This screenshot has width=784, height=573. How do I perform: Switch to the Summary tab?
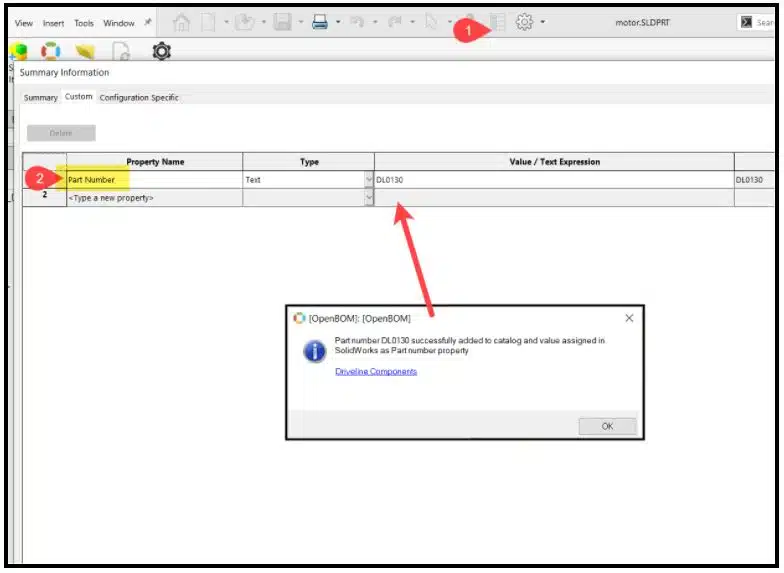pyautogui.click(x=40, y=98)
